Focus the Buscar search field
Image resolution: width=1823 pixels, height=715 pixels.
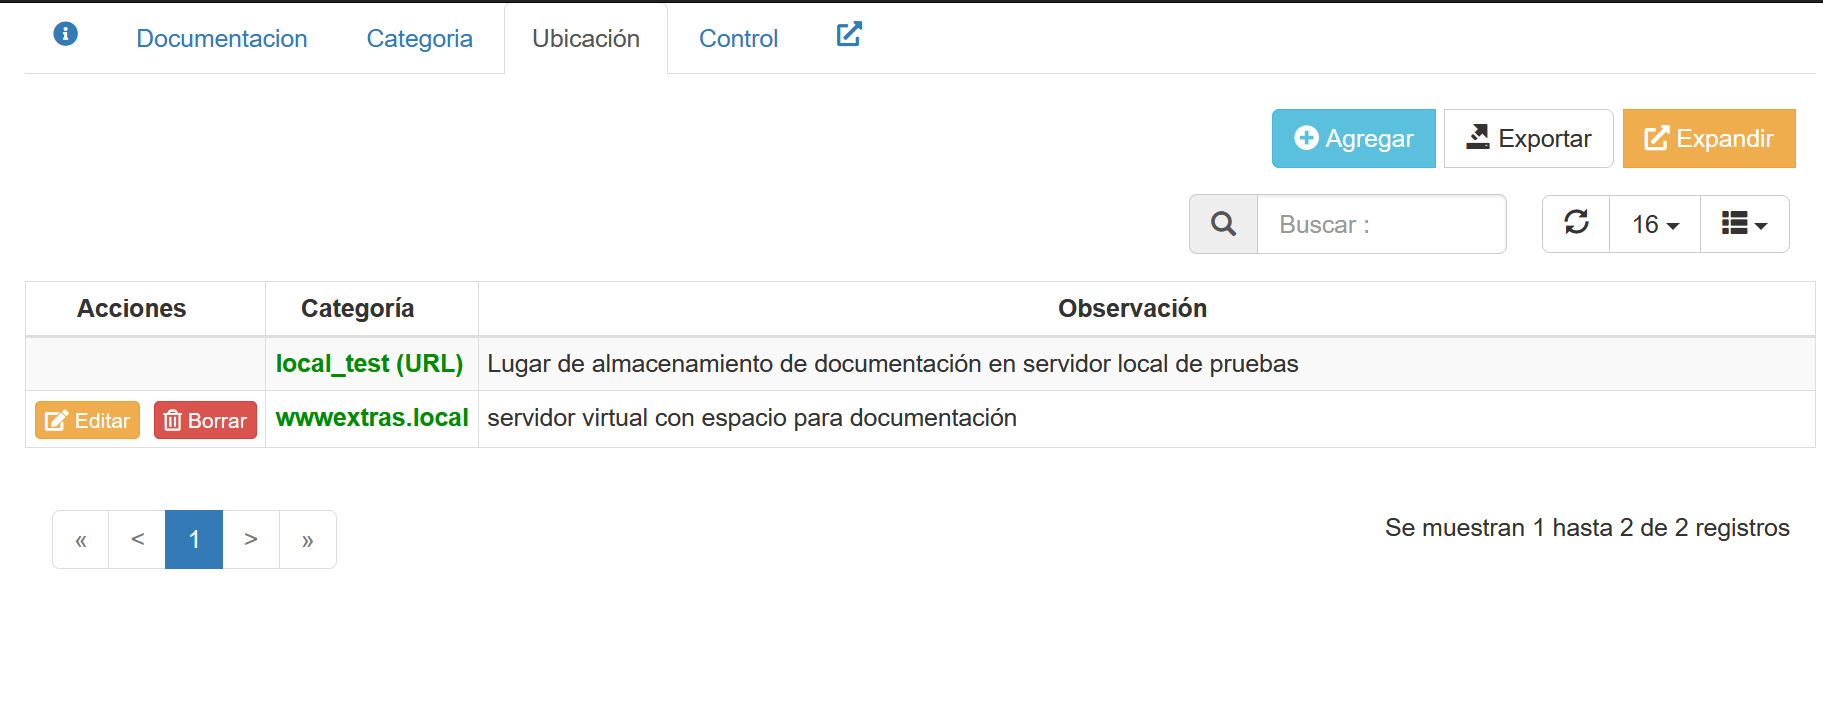pos(1380,224)
